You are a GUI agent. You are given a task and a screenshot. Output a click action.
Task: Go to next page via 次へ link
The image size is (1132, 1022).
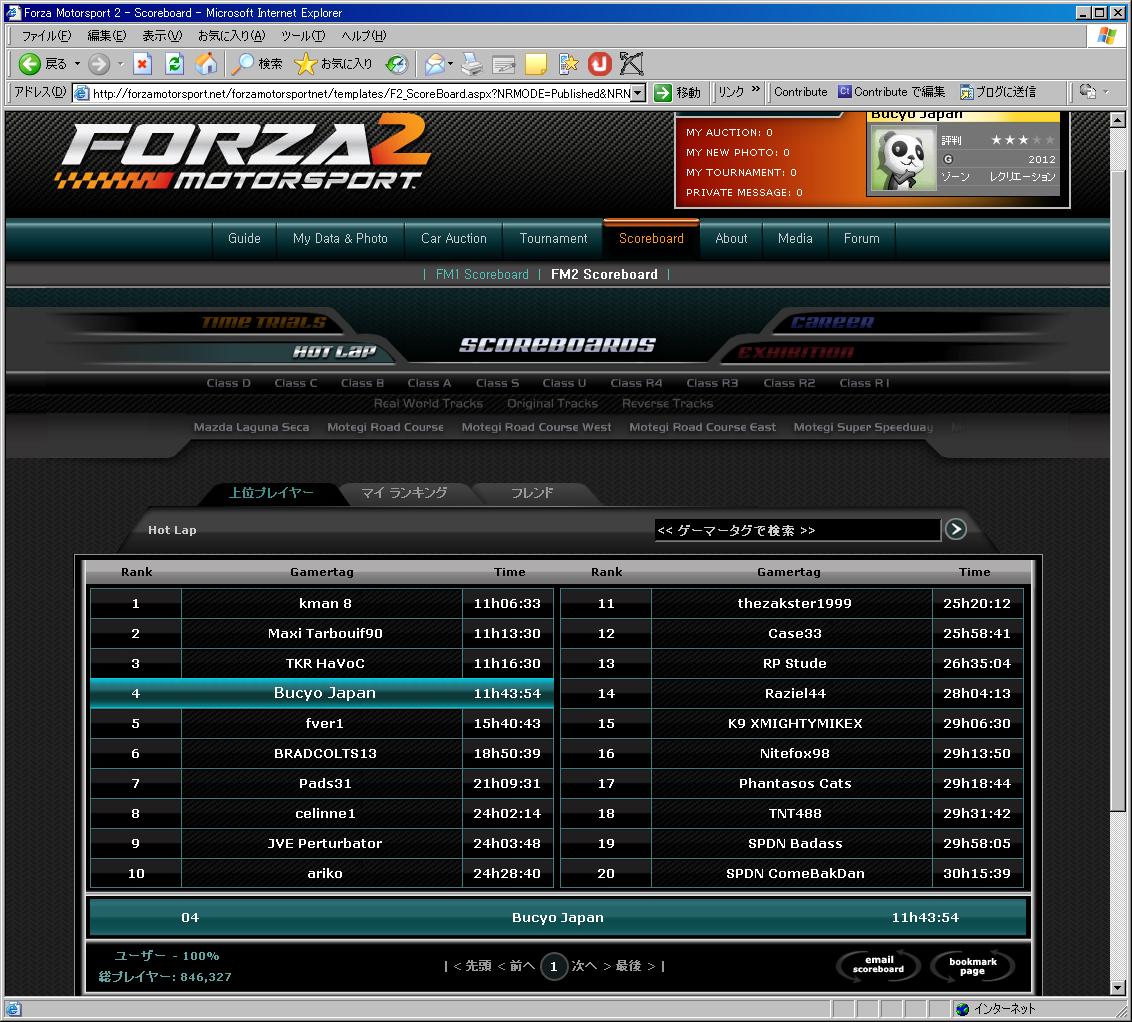coord(584,966)
